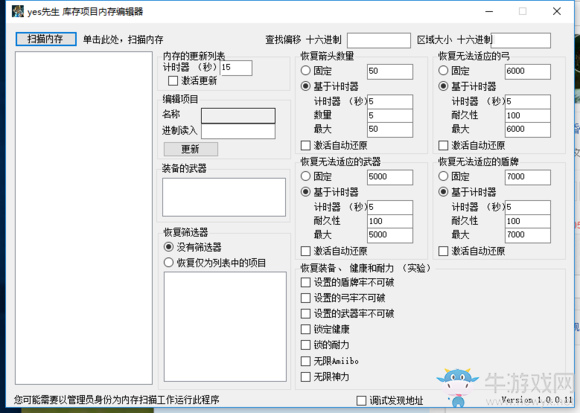Close the memory editor window
The height and width of the screenshot is (413, 580).
pos(557,11)
